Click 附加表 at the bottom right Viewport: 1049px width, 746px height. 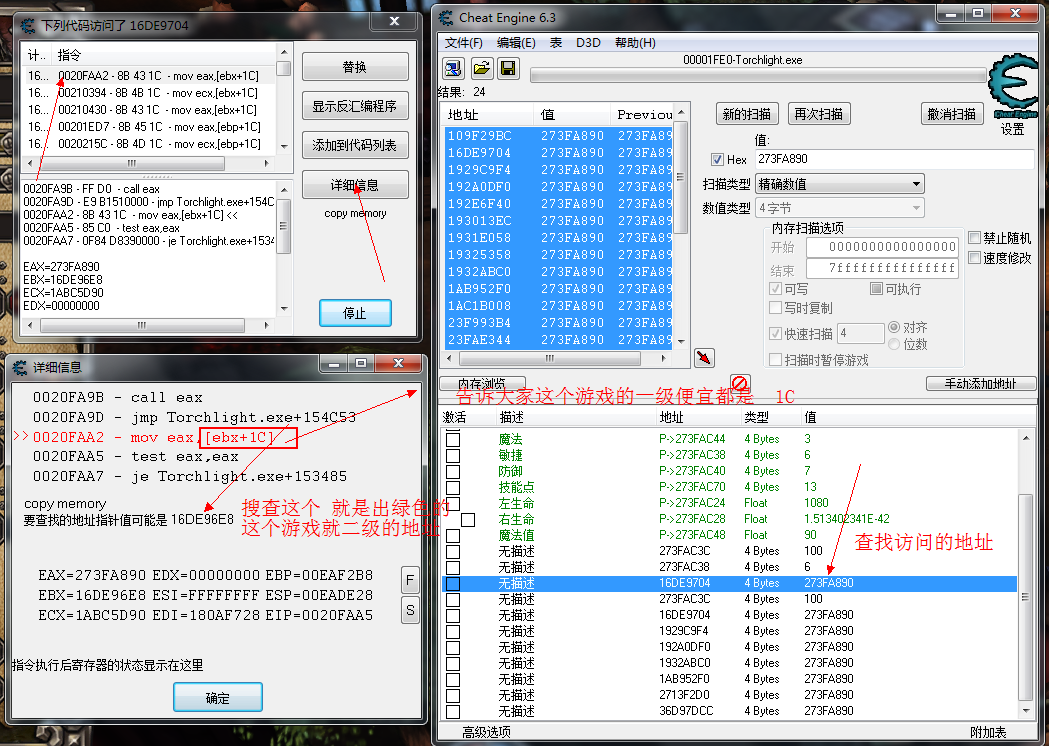point(987,733)
